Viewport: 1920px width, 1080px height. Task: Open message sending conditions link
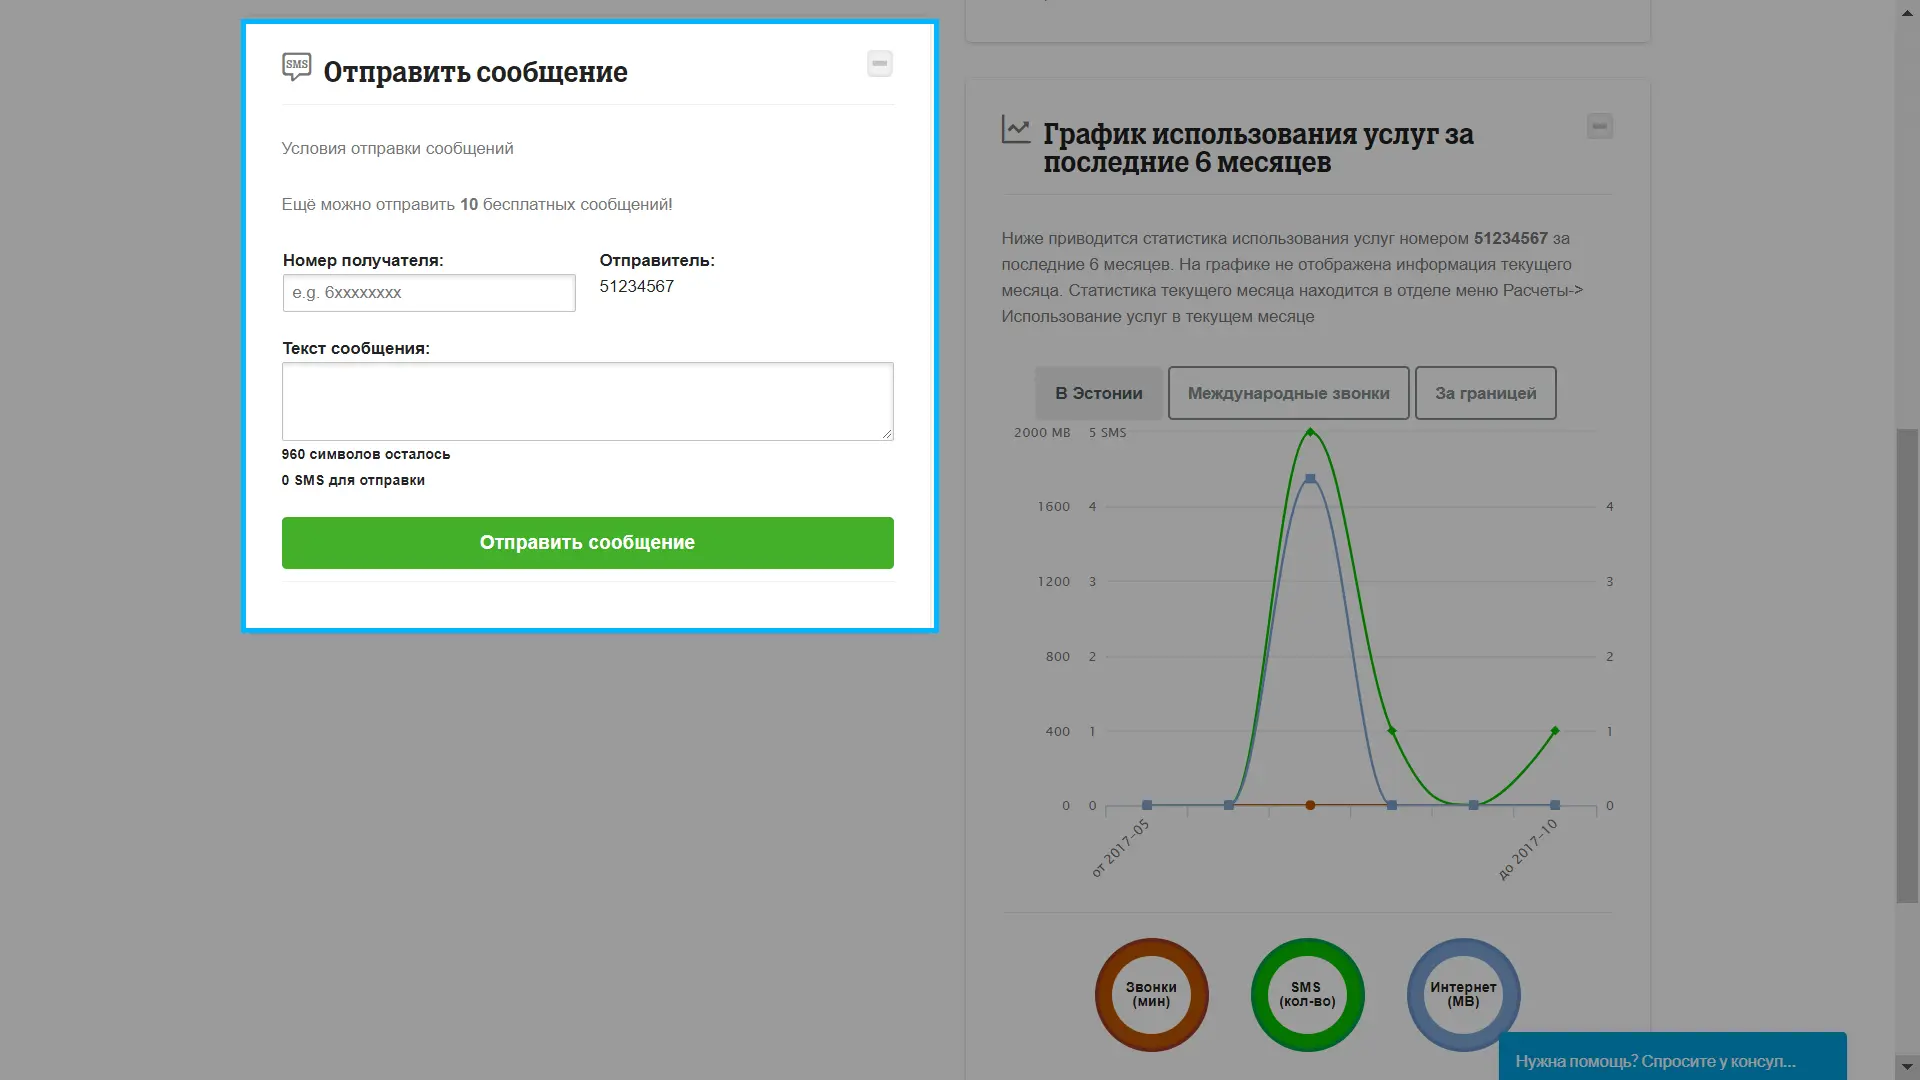coord(397,149)
